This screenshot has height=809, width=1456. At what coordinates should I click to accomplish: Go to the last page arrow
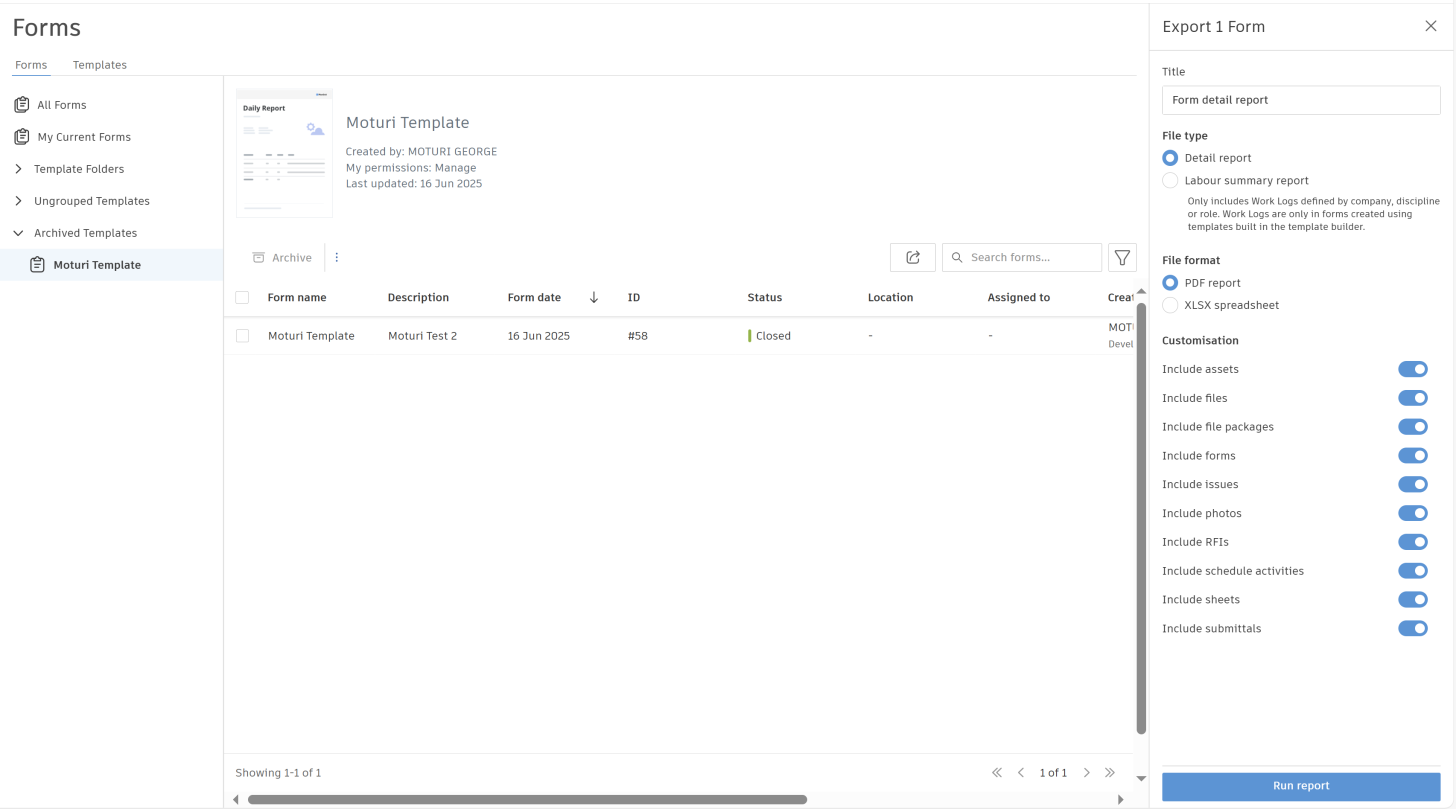(x=1110, y=772)
